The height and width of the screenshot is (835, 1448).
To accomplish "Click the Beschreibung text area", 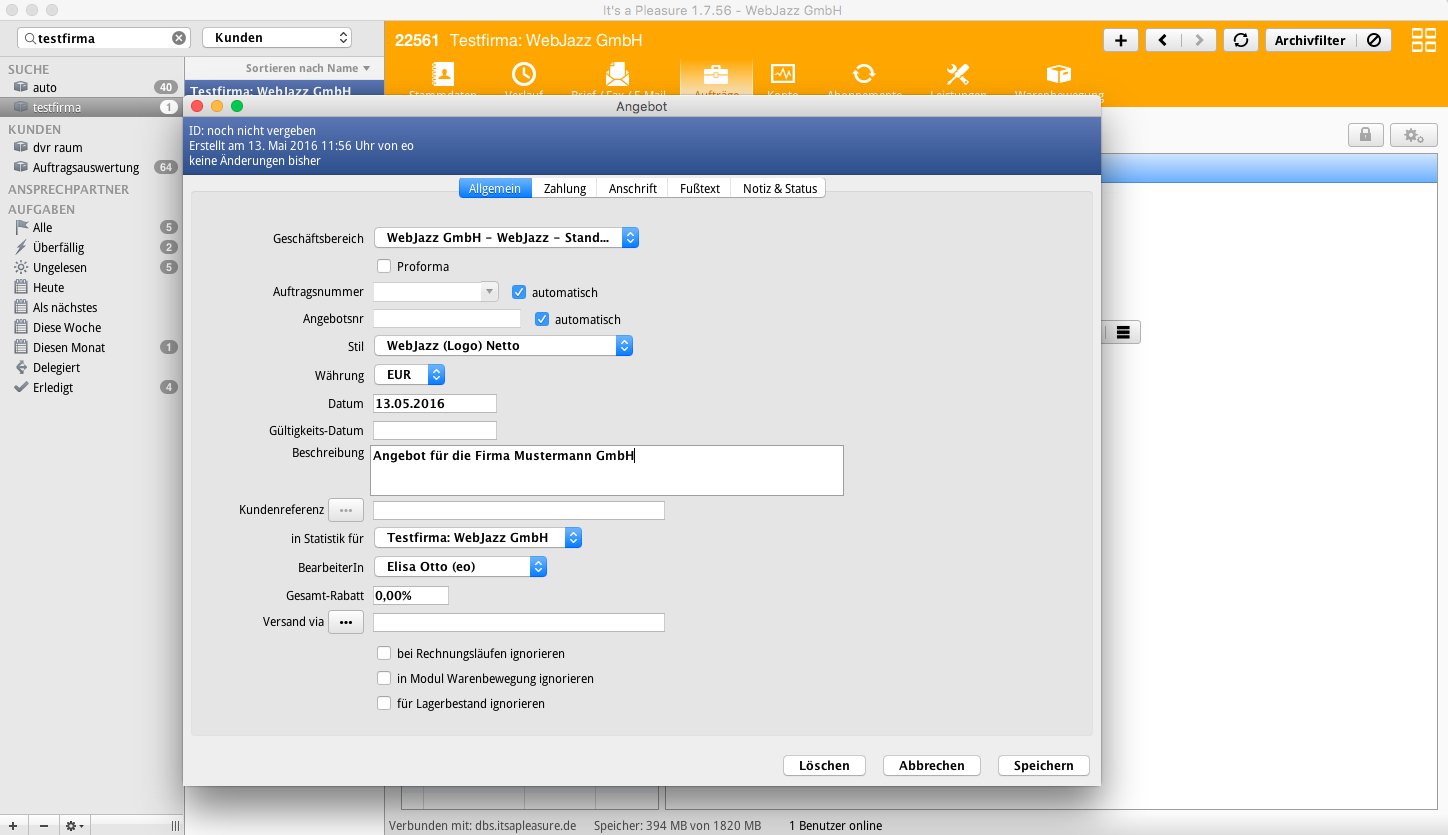I will coord(607,470).
